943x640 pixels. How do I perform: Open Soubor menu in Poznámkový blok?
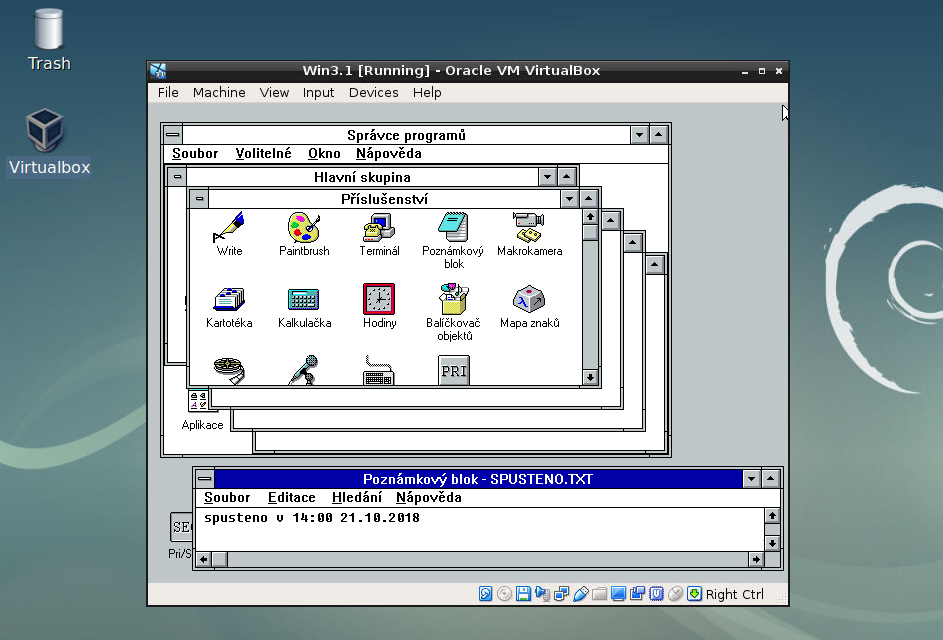pos(227,498)
